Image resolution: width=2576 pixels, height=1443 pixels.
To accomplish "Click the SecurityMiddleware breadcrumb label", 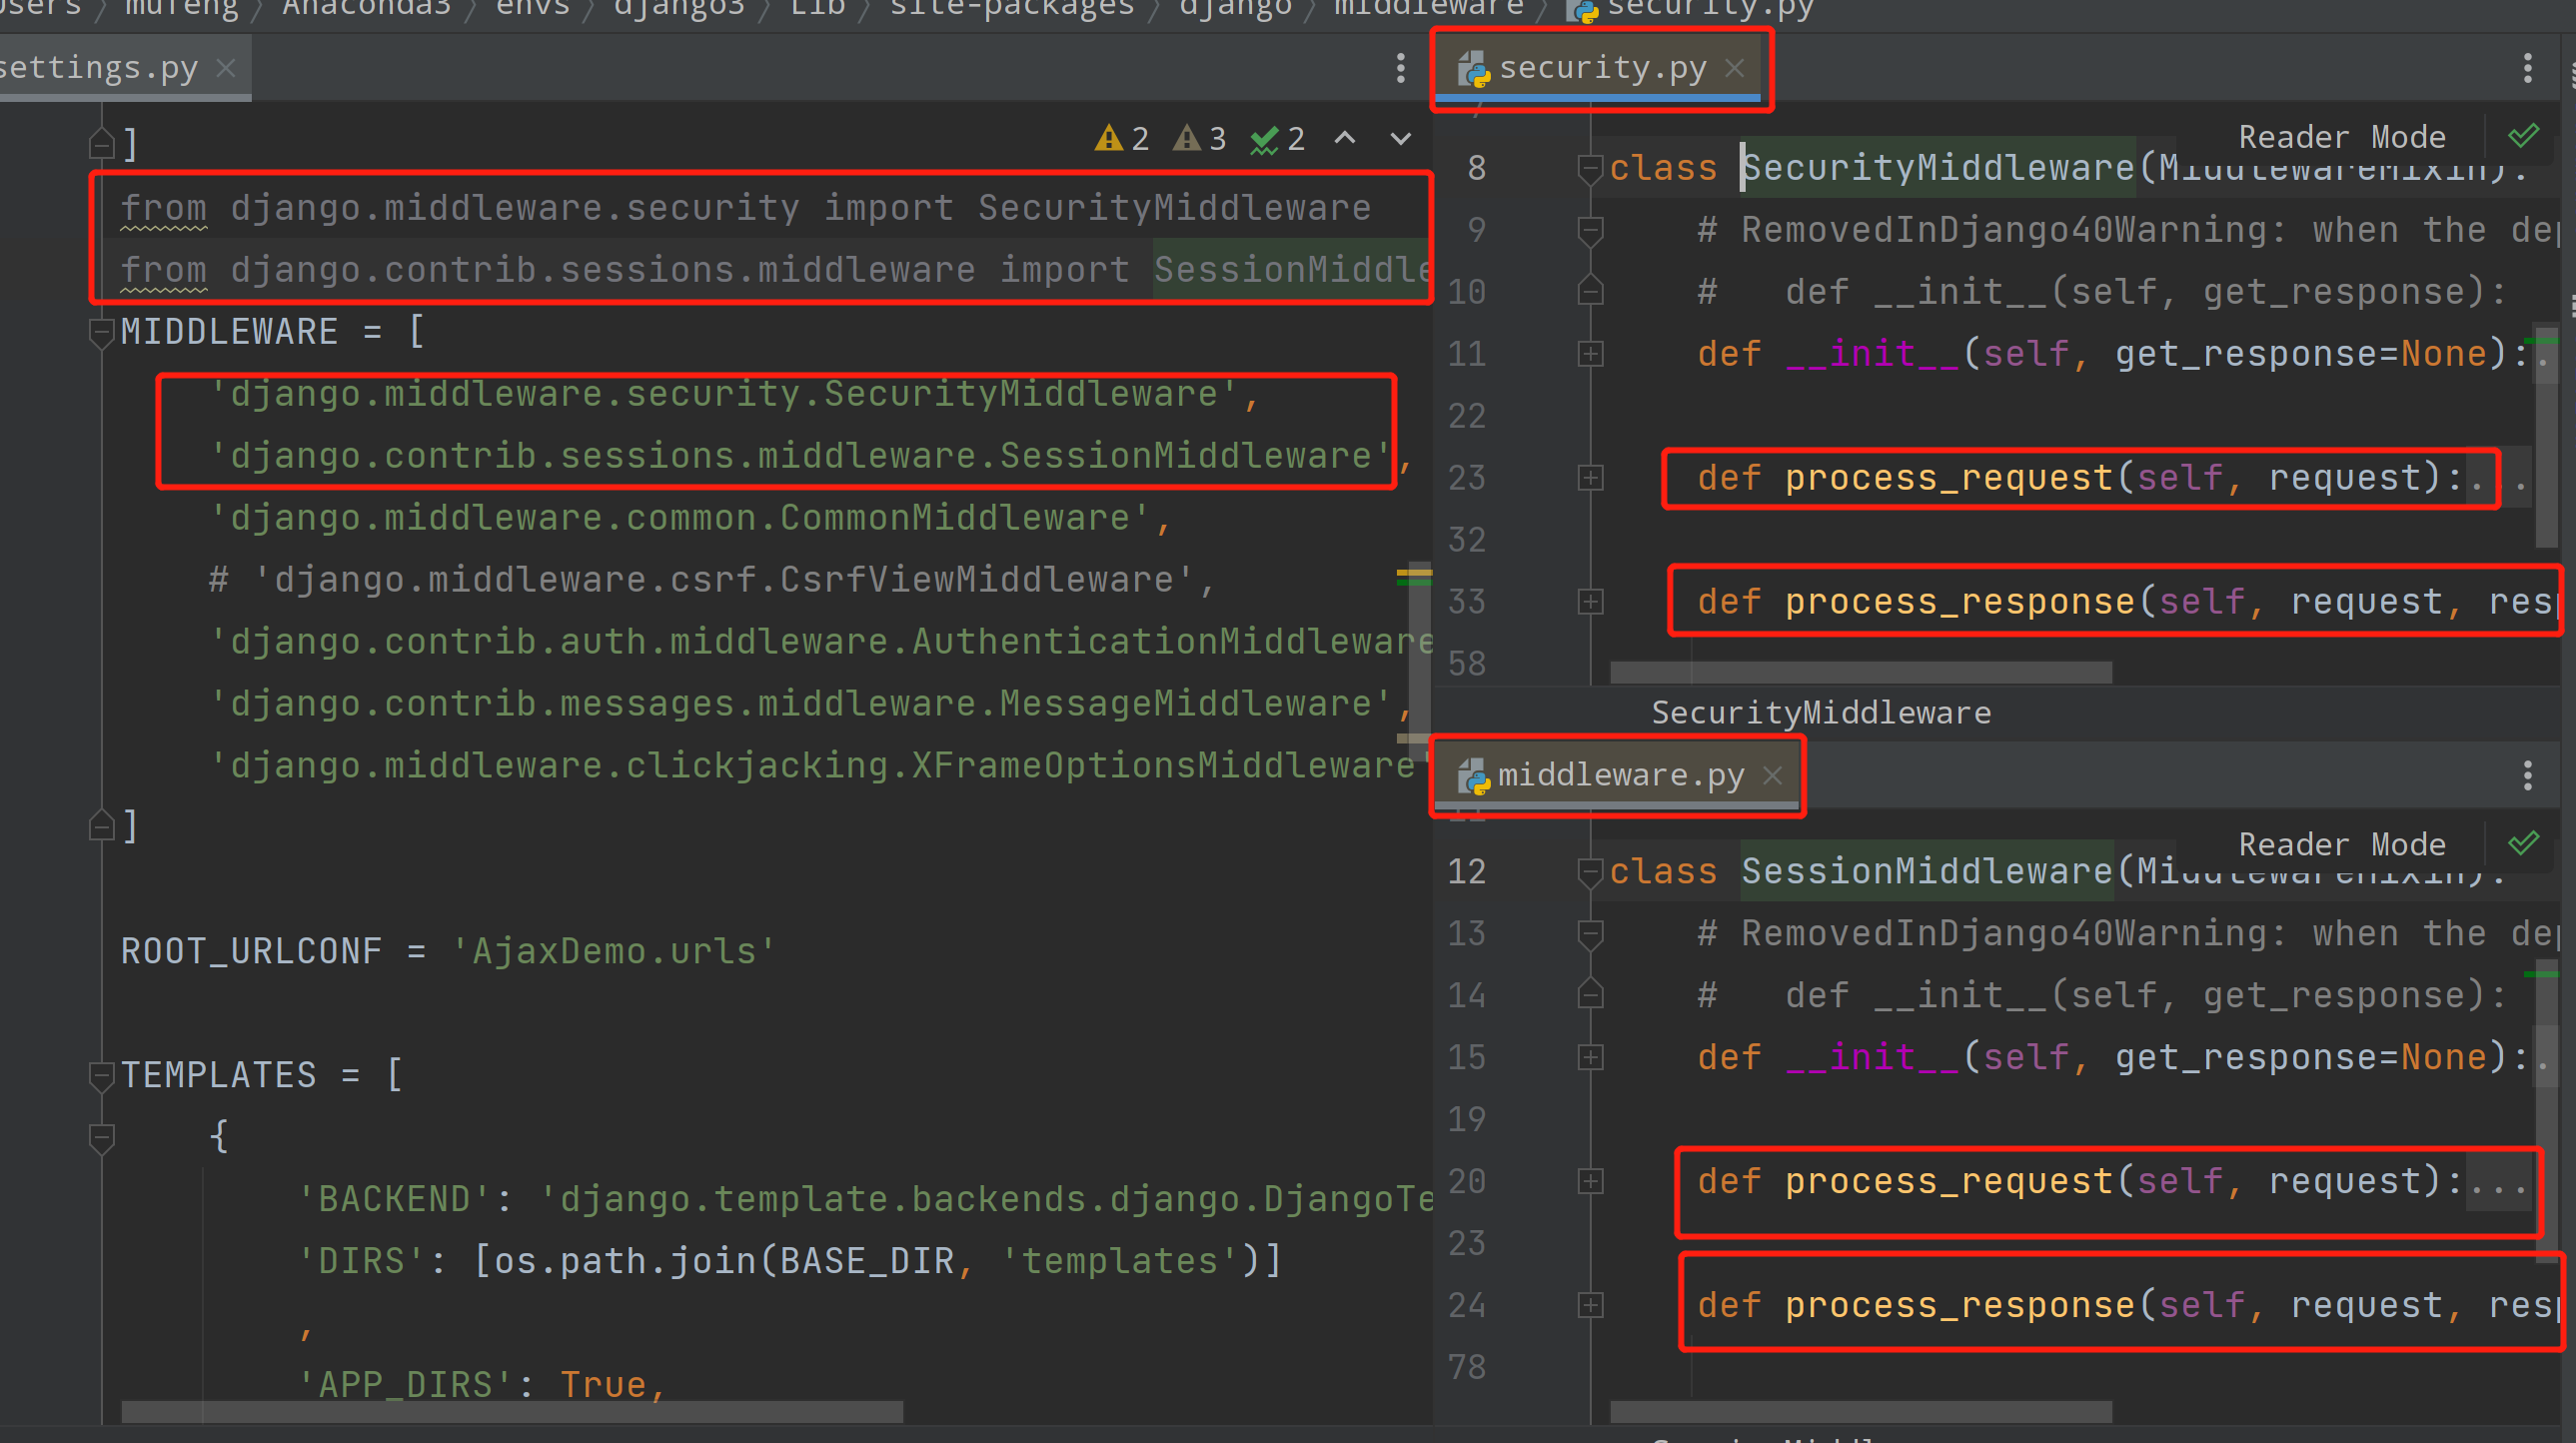I will (1820, 713).
